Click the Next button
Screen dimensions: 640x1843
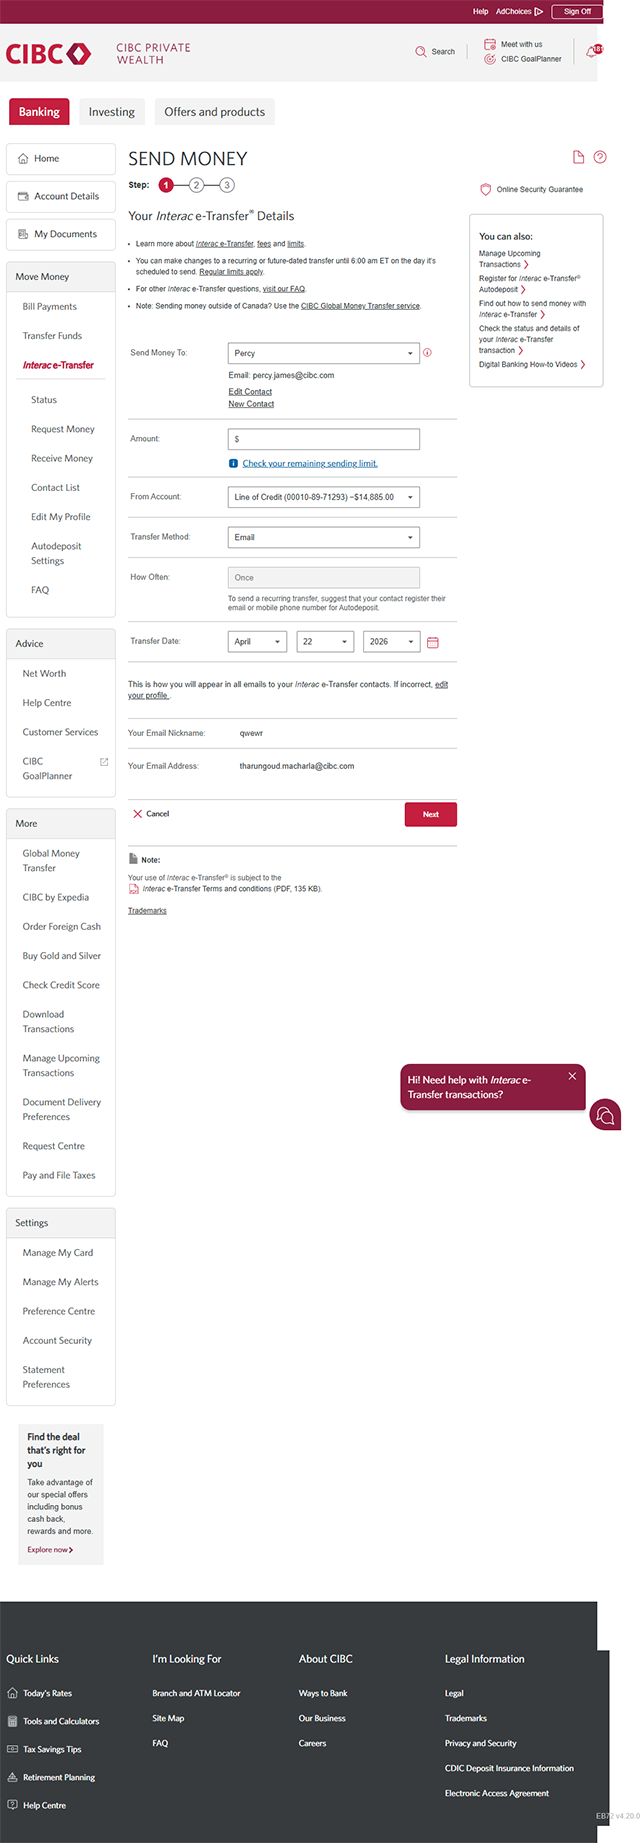(431, 814)
